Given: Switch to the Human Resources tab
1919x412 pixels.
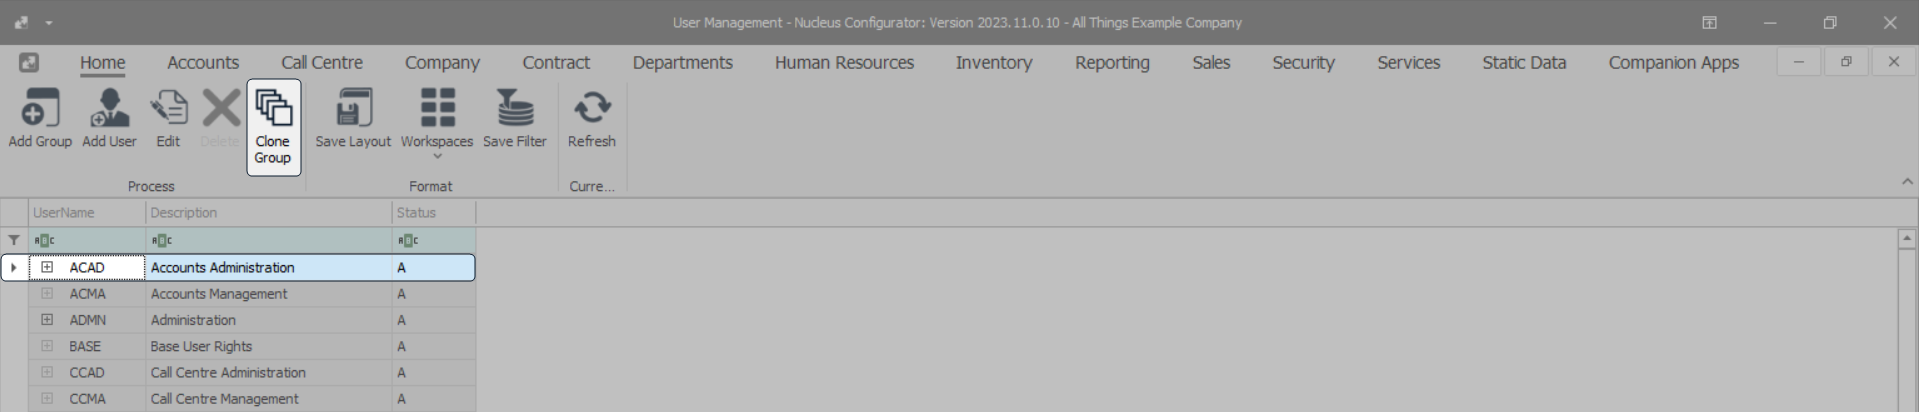Looking at the screenshot, I should tap(844, 63).
